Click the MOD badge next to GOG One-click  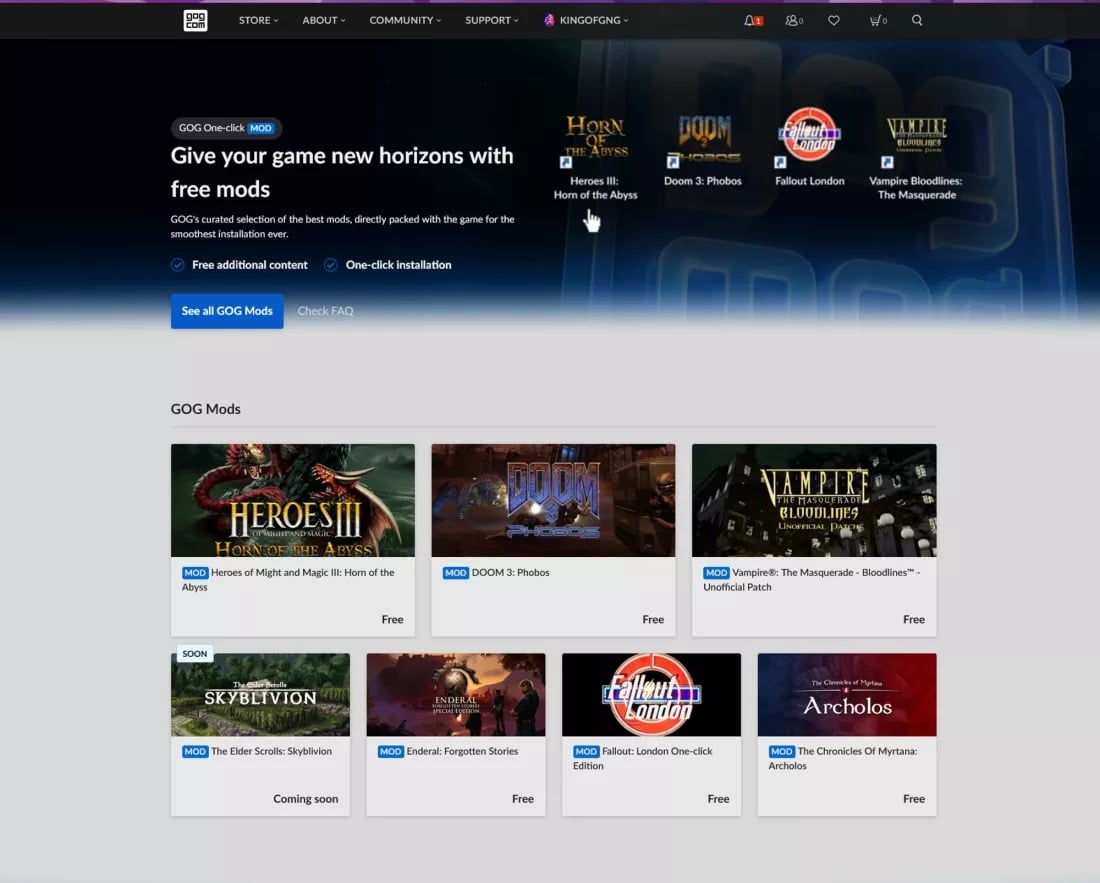[x=260, y=128]
